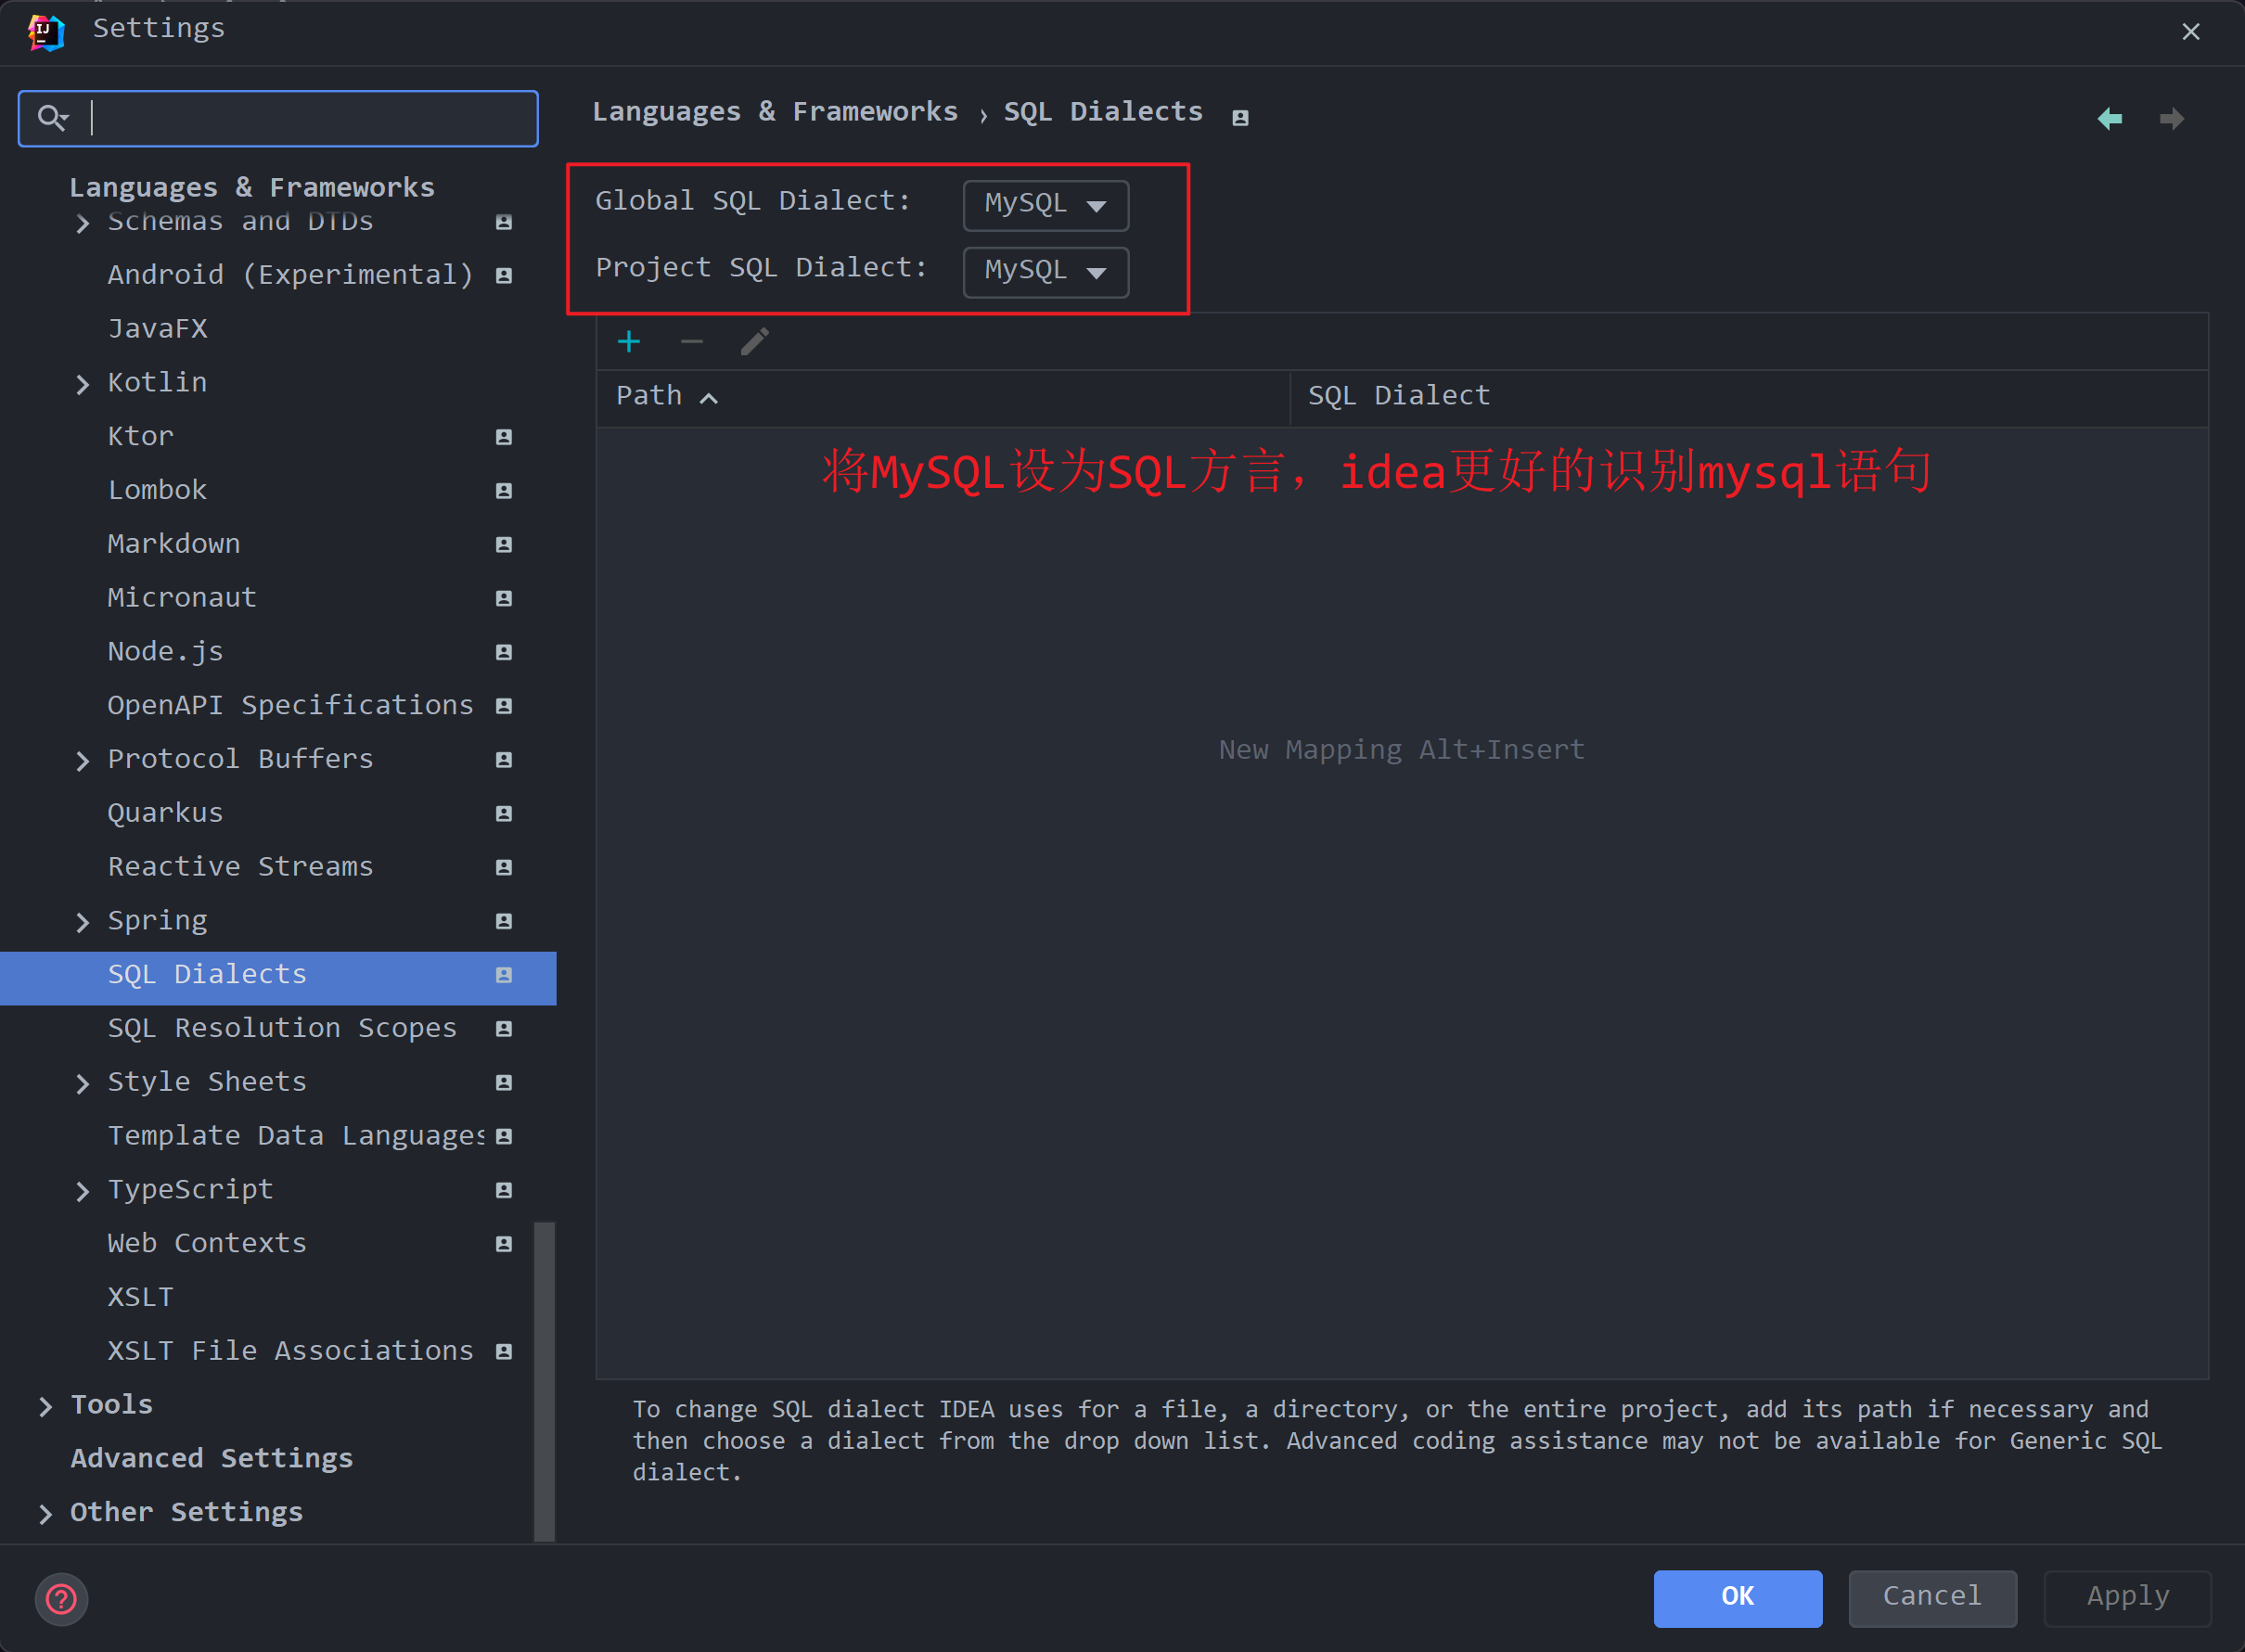
Task: Click the edit pencil icon
Action: coord(755,342)
